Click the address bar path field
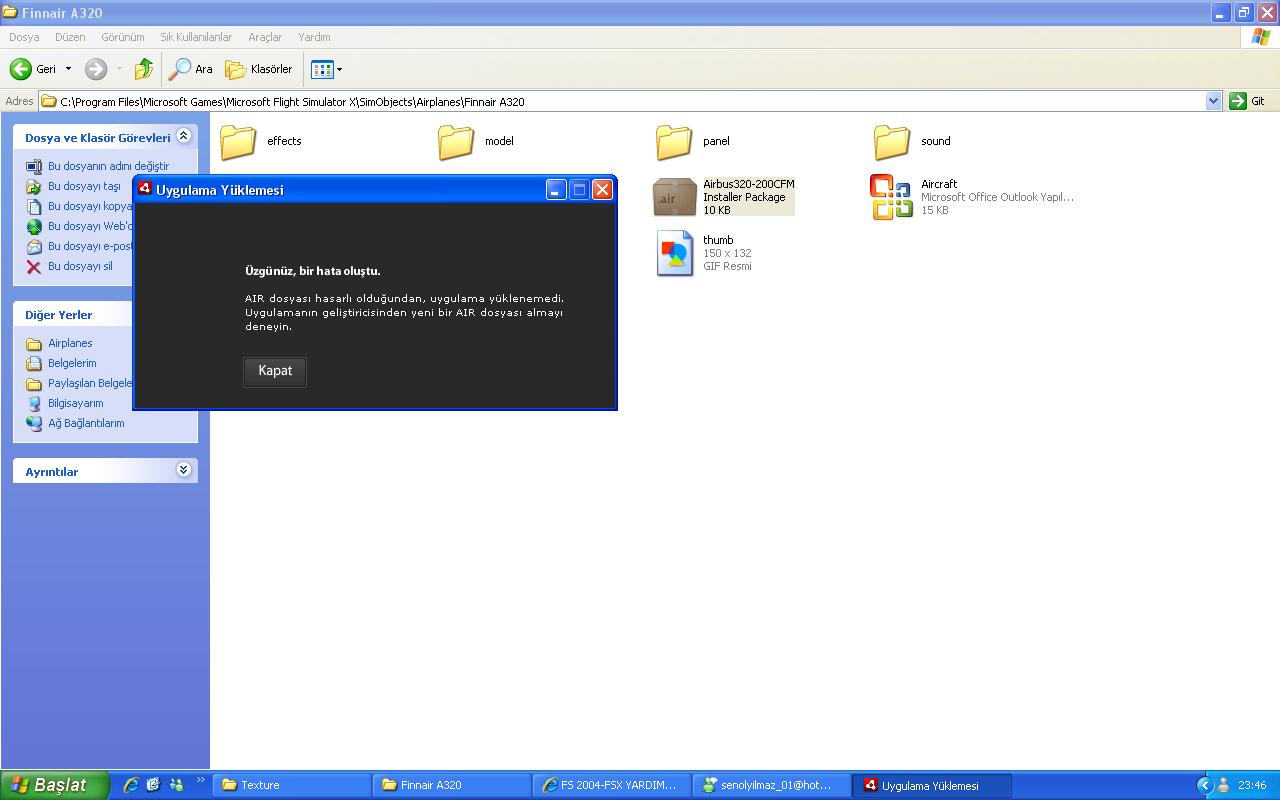The height and width of the screenshot is (800, 1280). click(x=622, y=101)
